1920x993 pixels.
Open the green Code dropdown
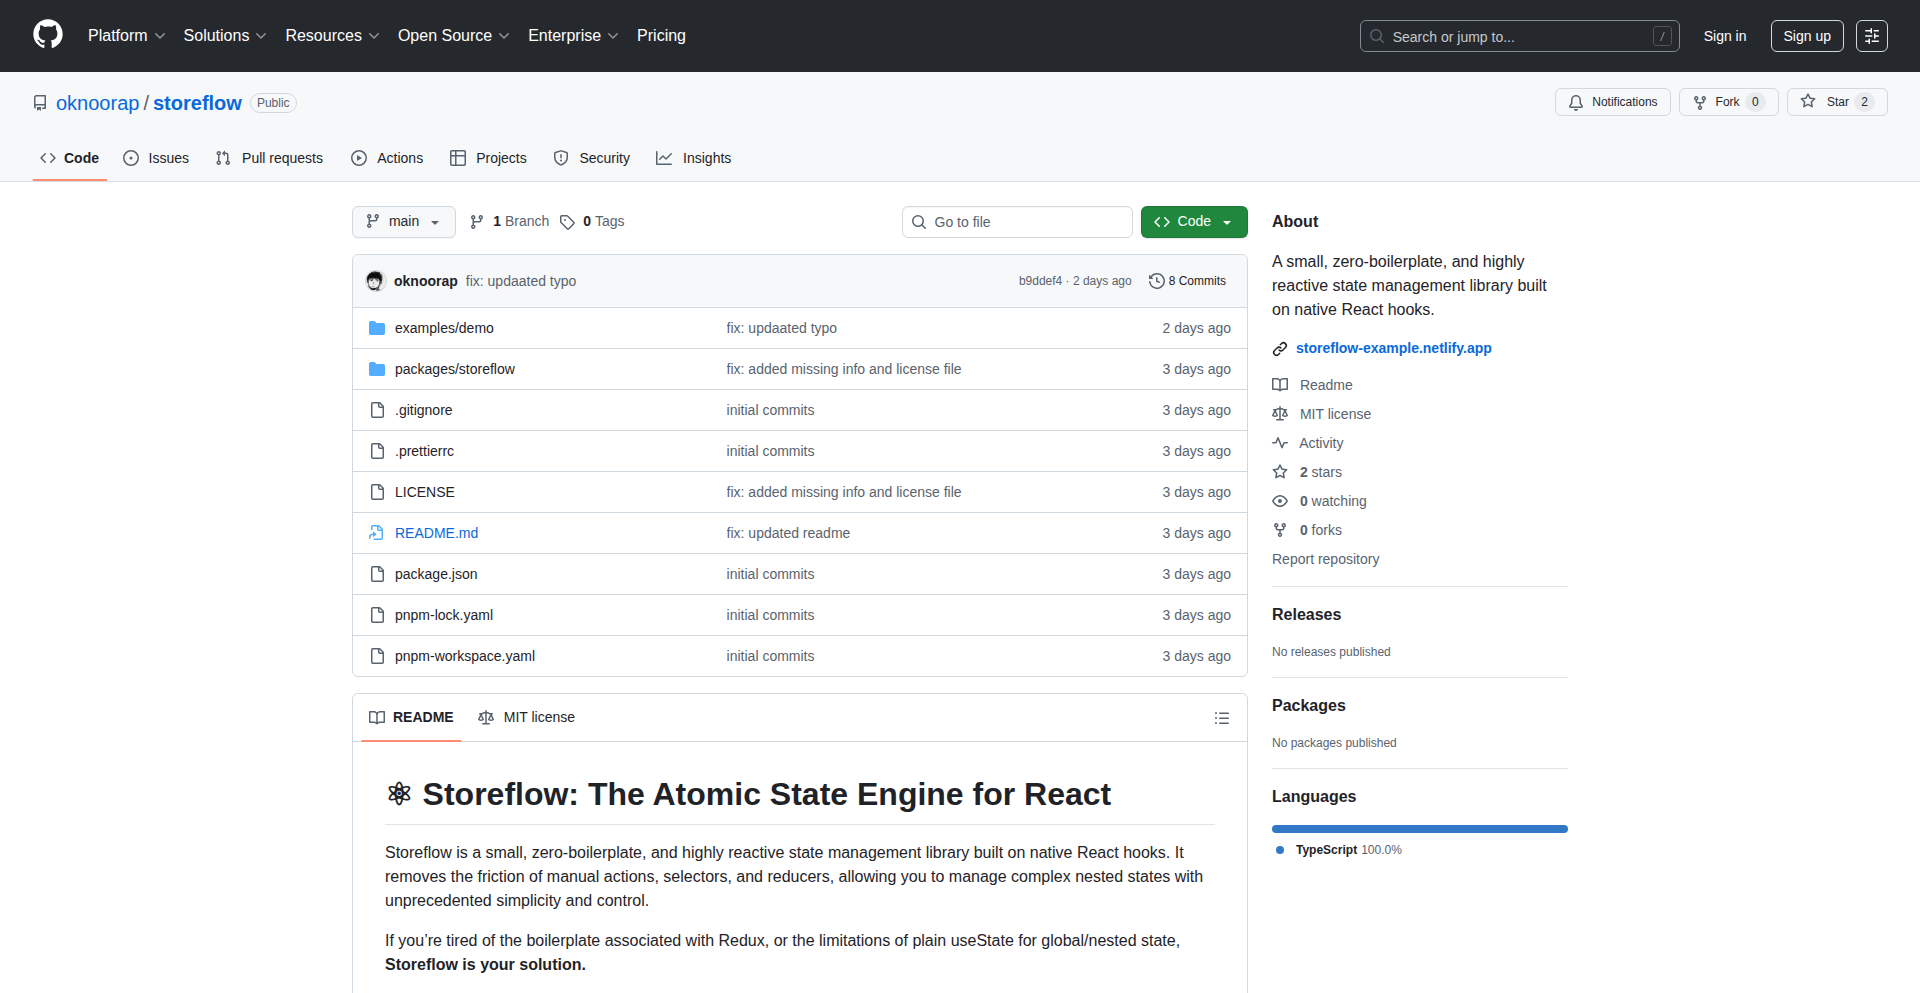[1193, 222]
